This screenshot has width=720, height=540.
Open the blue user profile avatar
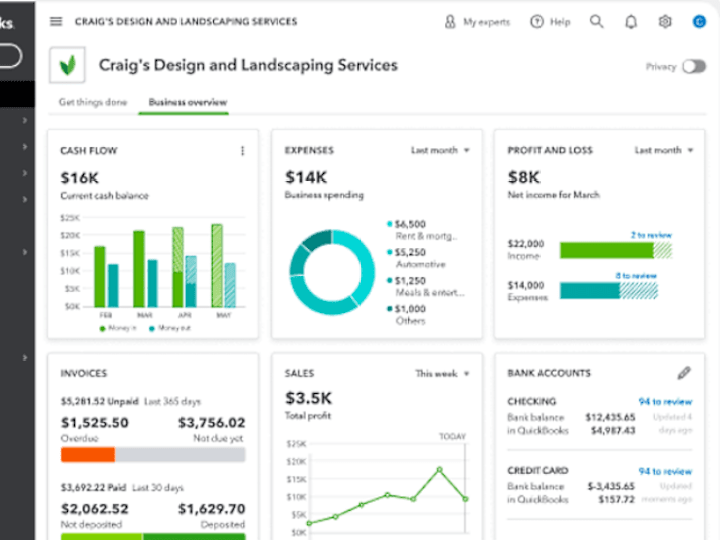(x=699, y=21)
